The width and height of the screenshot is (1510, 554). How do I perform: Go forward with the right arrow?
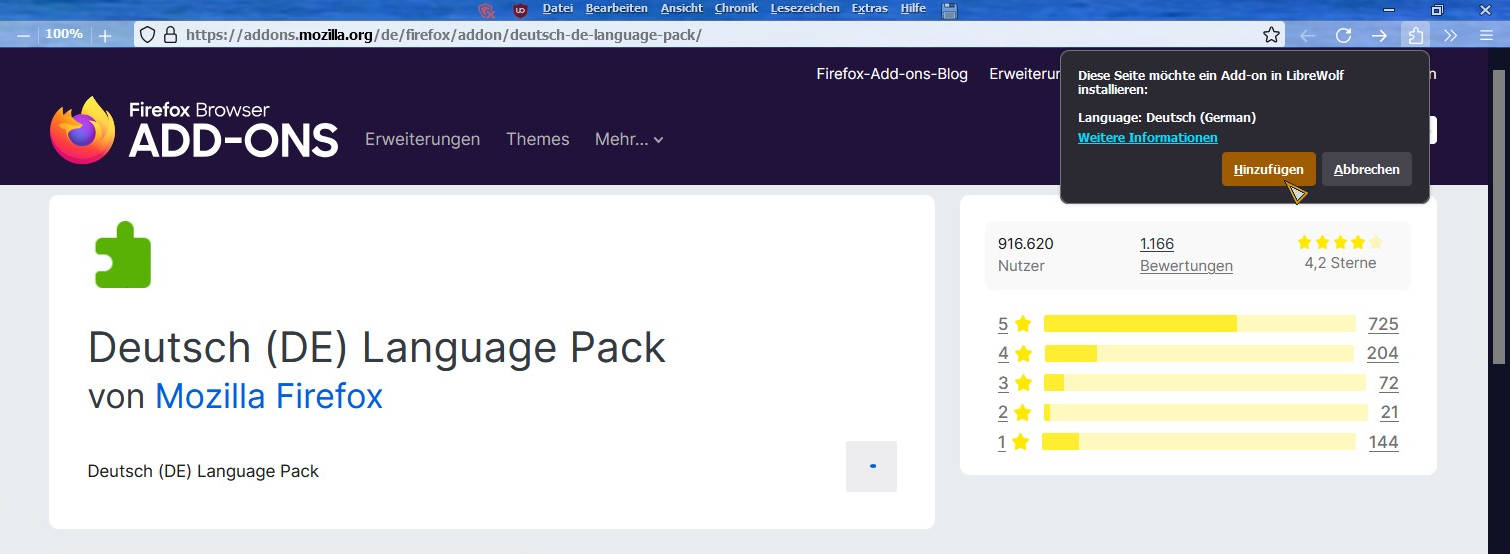[x=1379, y=35]
